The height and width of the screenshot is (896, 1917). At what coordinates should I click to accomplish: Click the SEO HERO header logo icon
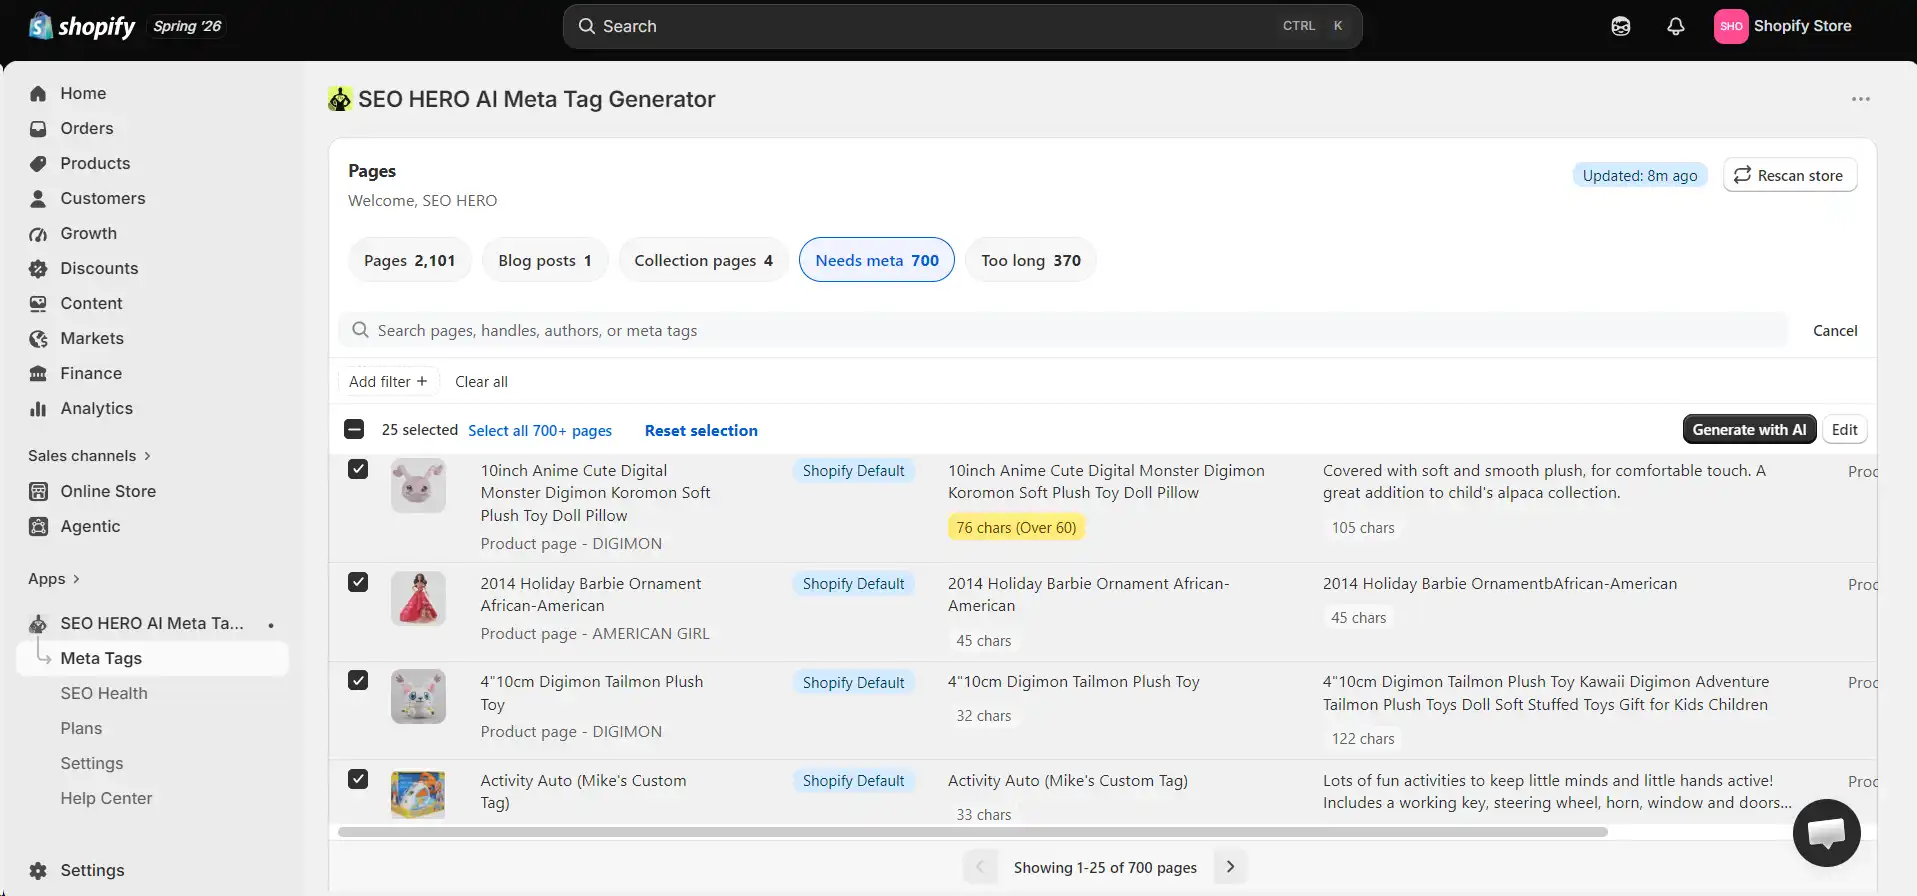[x=340, y=99]
